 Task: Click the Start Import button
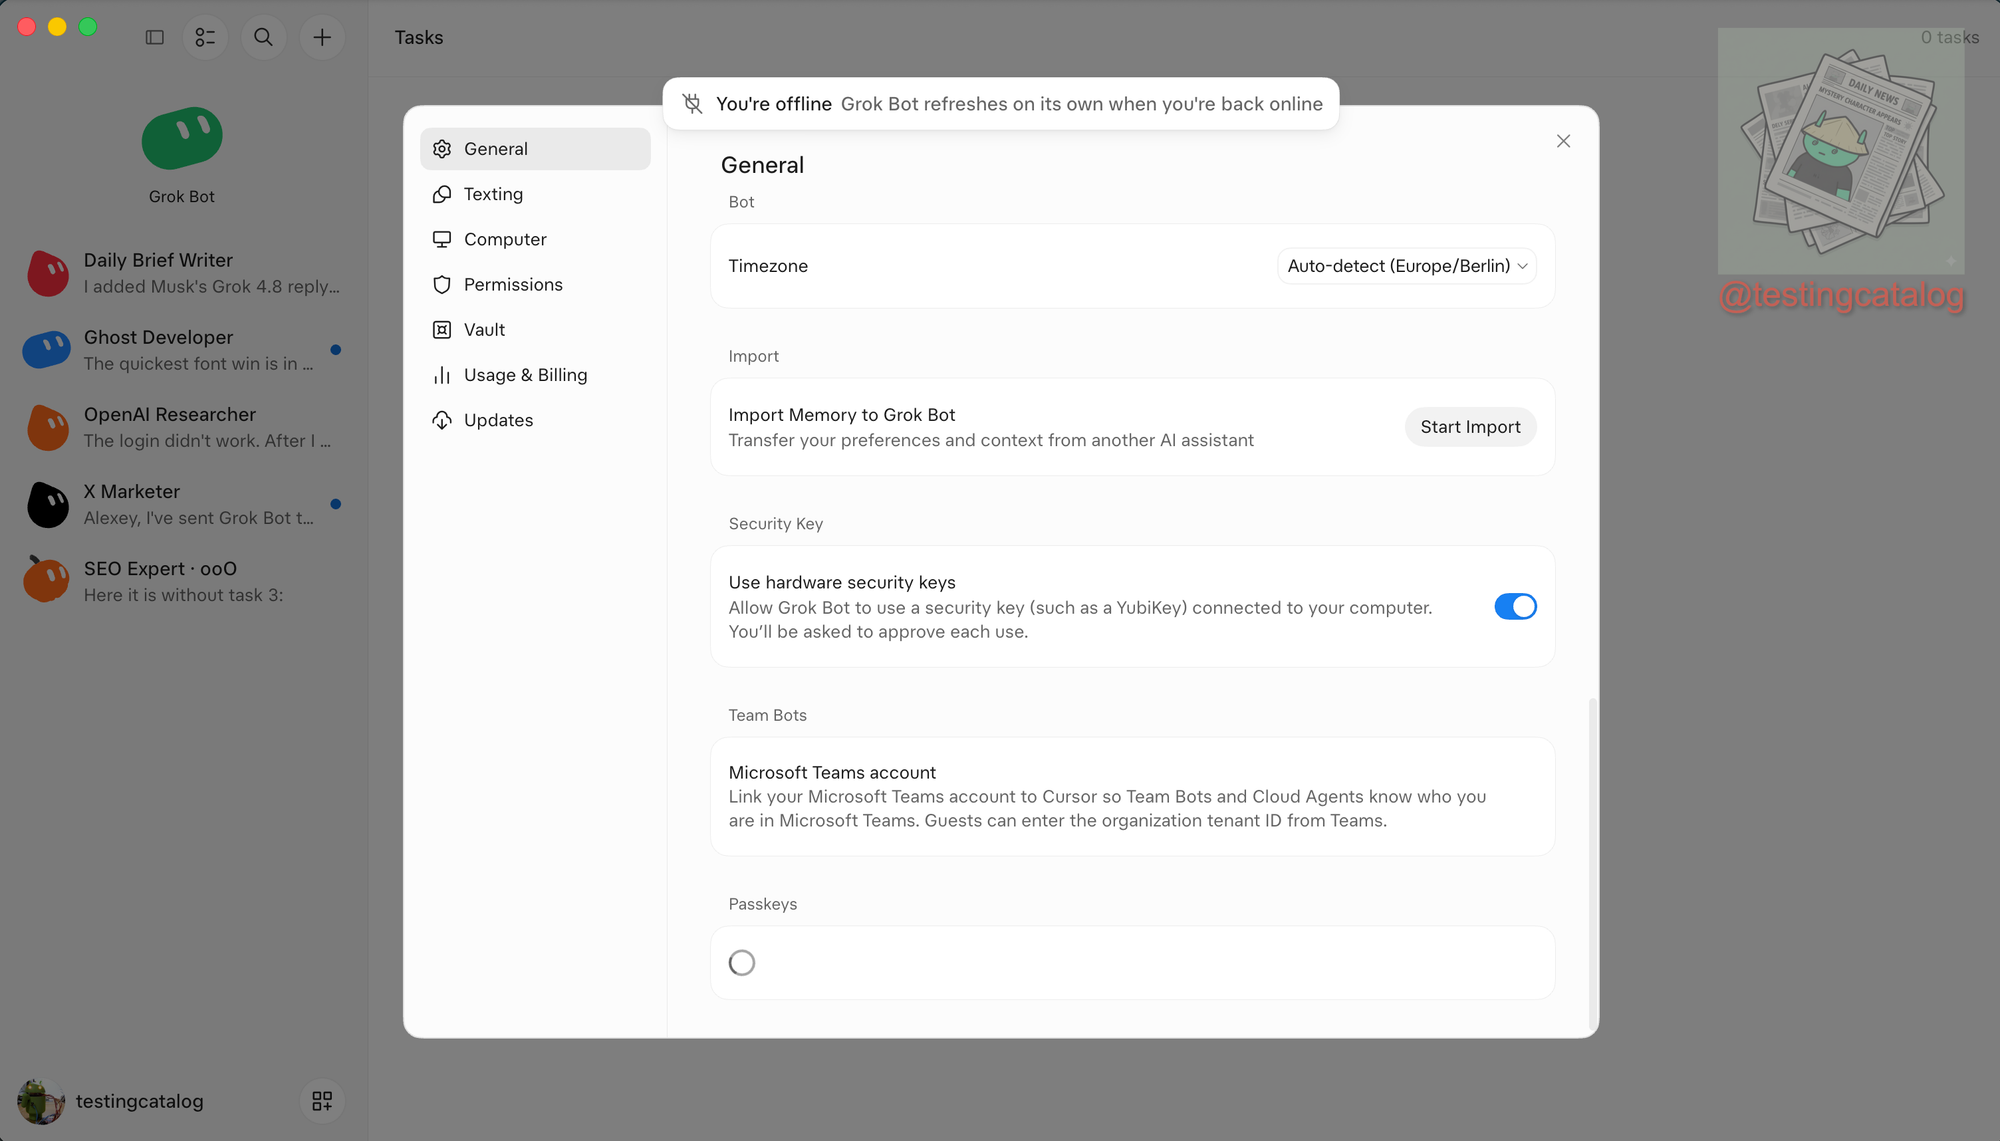[1470, 427]
